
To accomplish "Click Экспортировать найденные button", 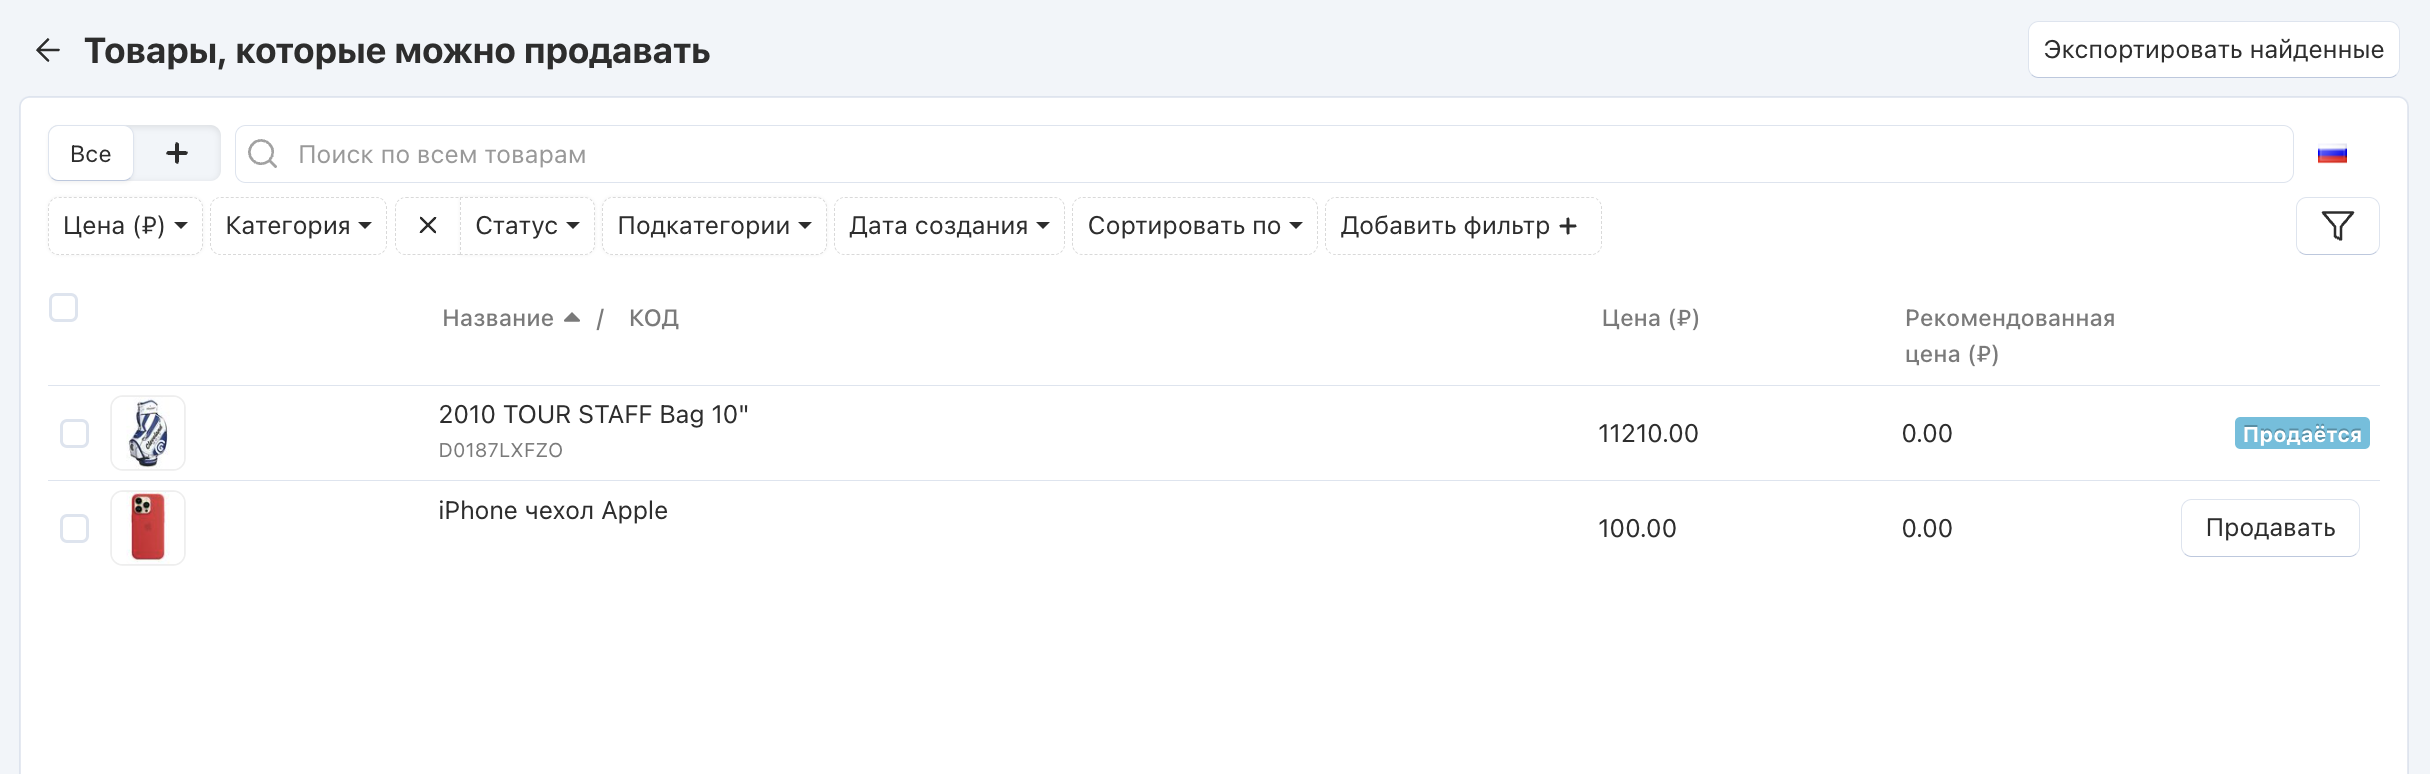I will (x=2213, y=50).
